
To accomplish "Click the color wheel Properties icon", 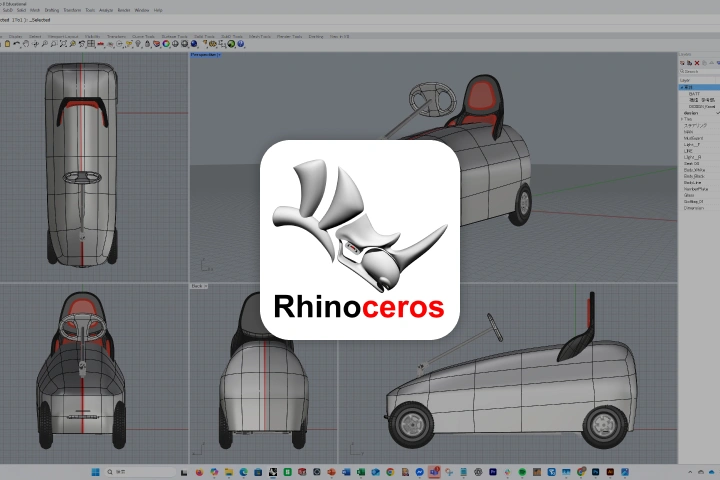I will coord(166,44).
